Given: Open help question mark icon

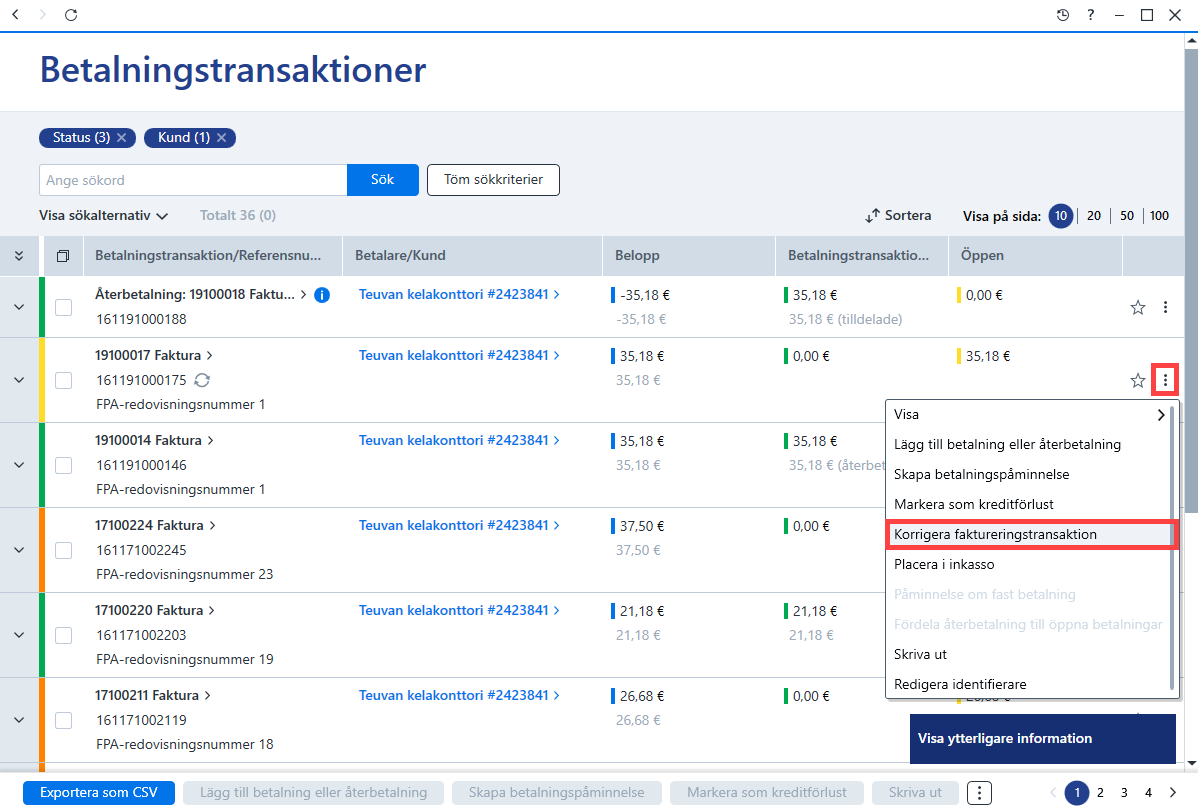Looking at the screenshot, I should (1090, 15).
